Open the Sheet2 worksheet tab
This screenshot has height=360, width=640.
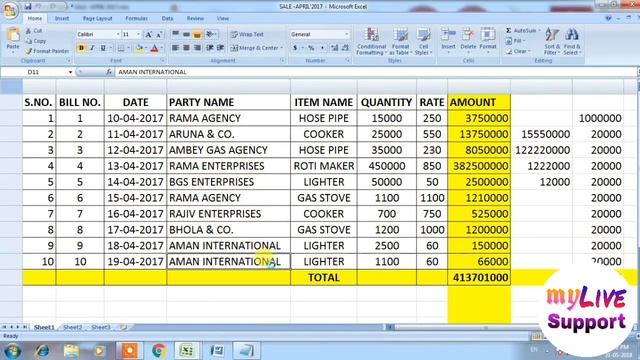(x=73, y=327)
